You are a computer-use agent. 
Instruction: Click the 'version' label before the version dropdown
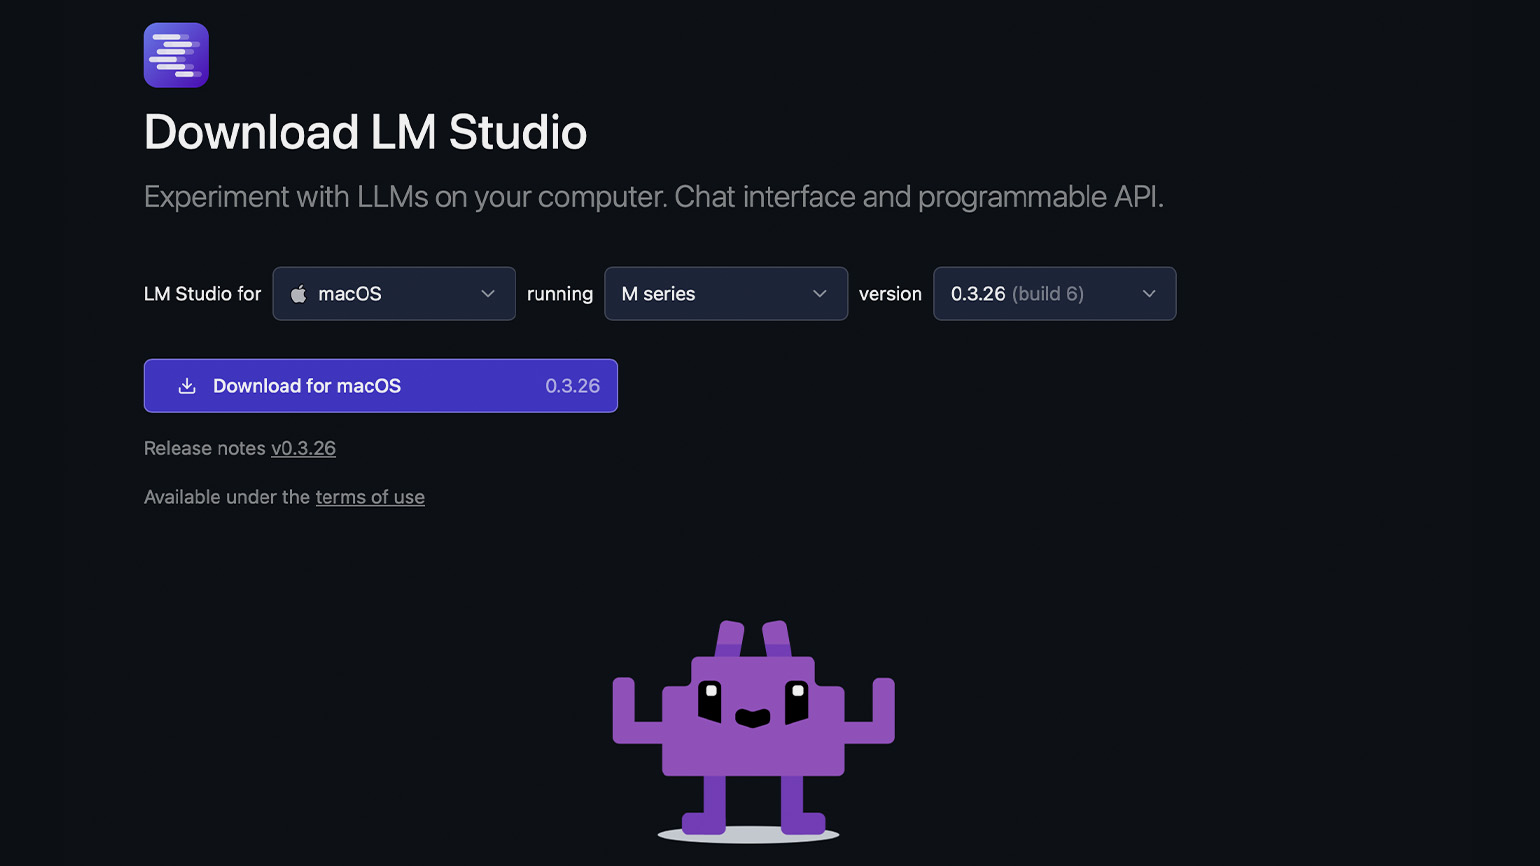[890, 294]
